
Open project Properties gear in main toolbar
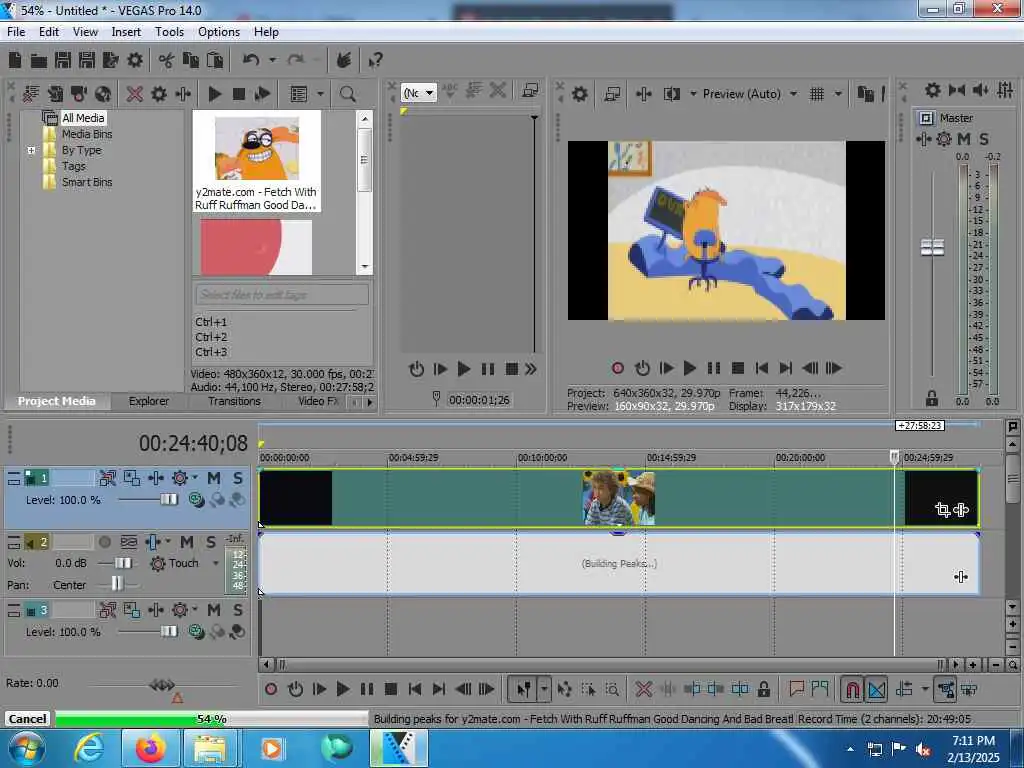click(135, 60)
